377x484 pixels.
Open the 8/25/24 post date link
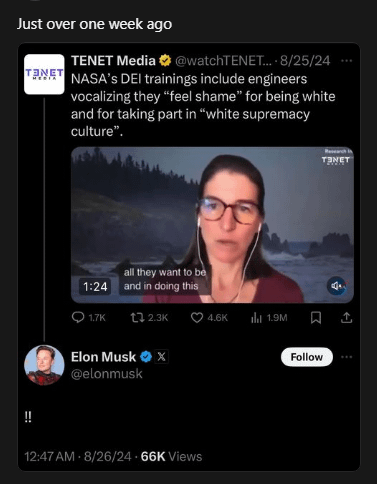click(x=305, y=61)
